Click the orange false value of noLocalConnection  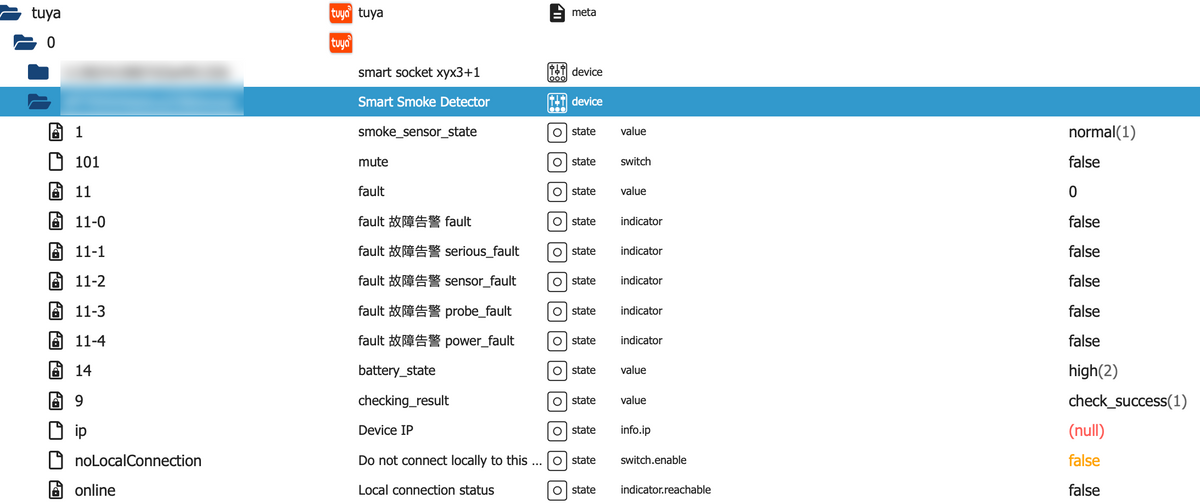point(1084,460)
